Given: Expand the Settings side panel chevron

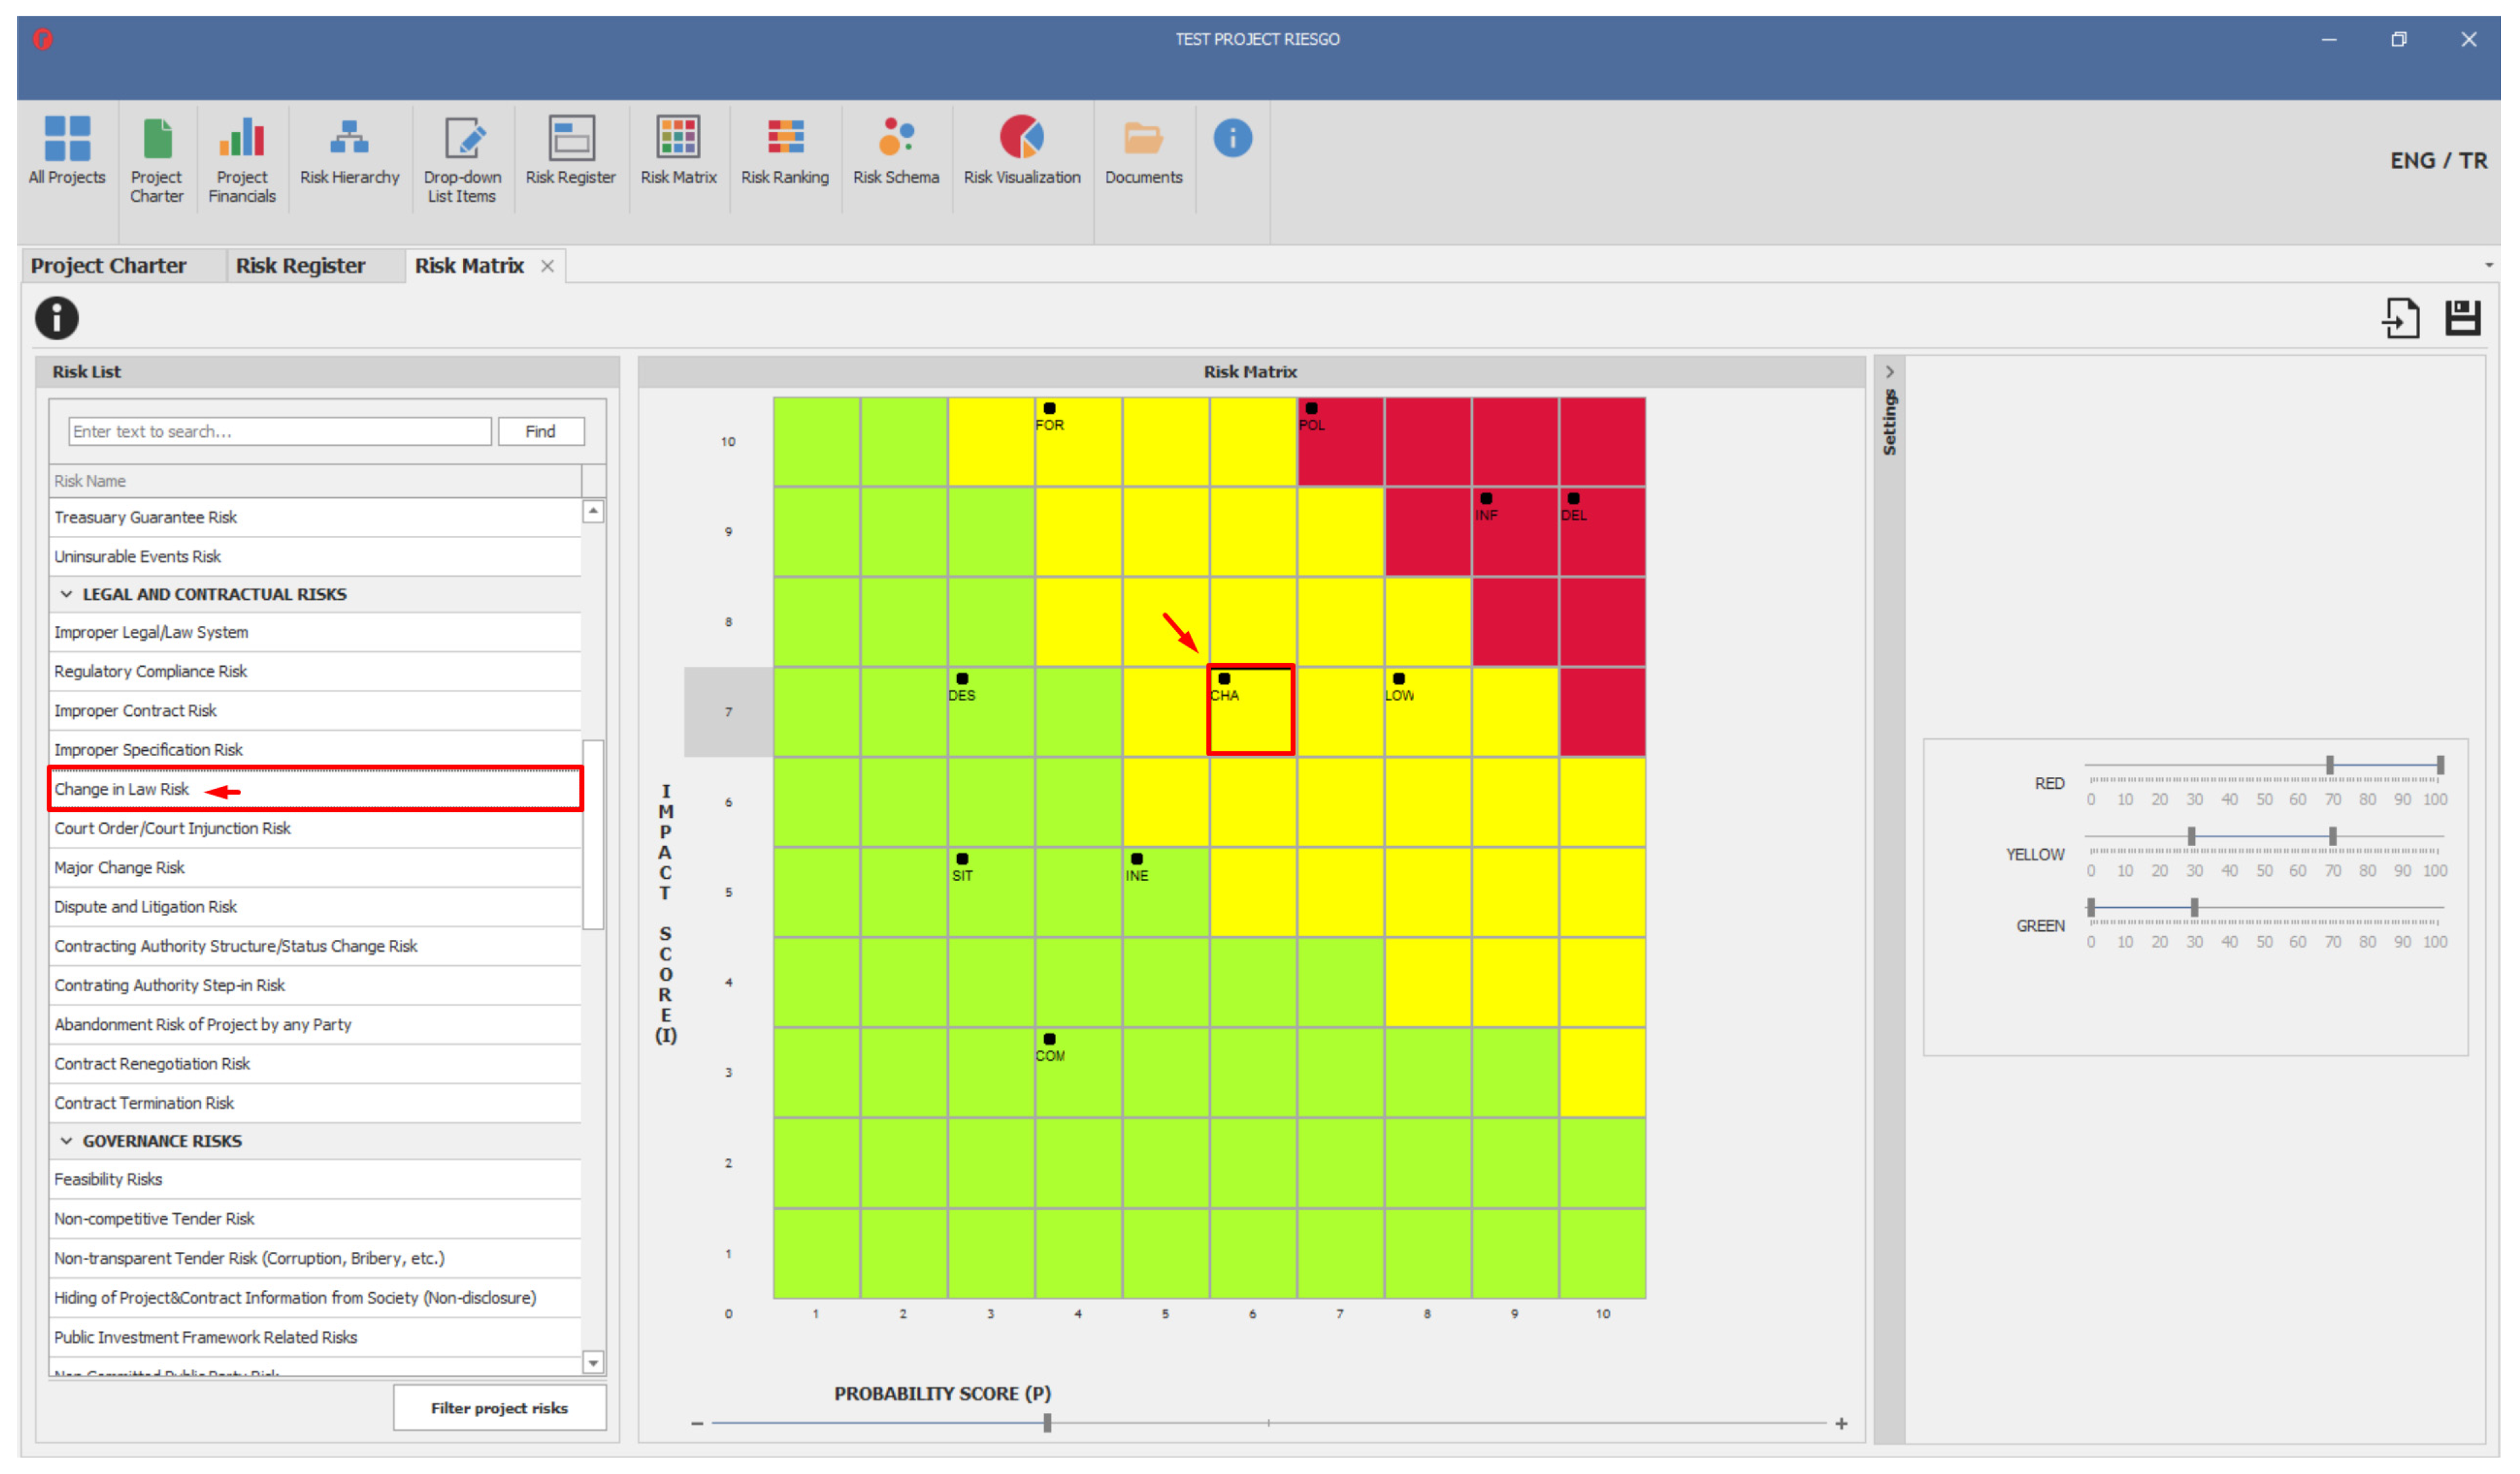Looking at the screenshot, I should click(x=1889, y=372).
